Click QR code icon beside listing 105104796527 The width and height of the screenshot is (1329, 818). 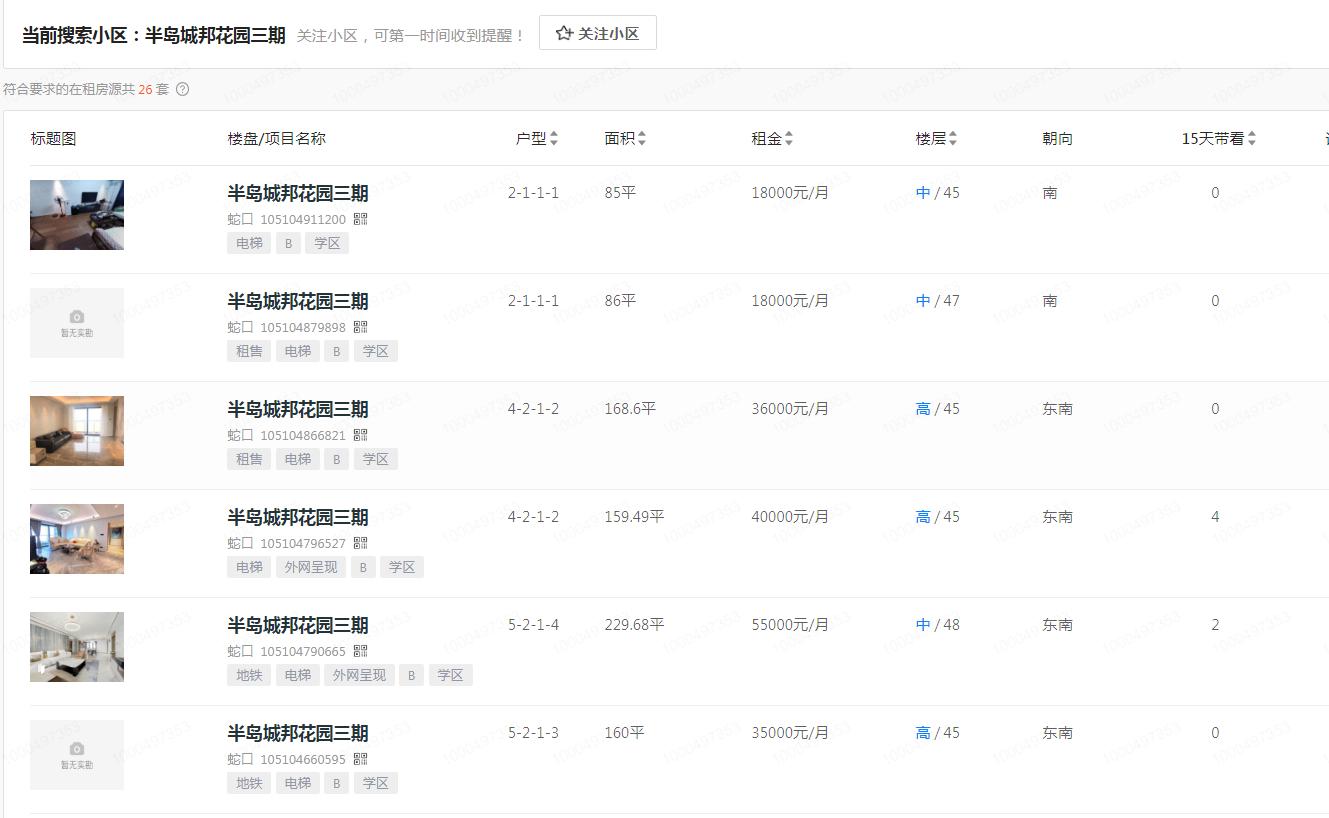click(x=361, y=543)
